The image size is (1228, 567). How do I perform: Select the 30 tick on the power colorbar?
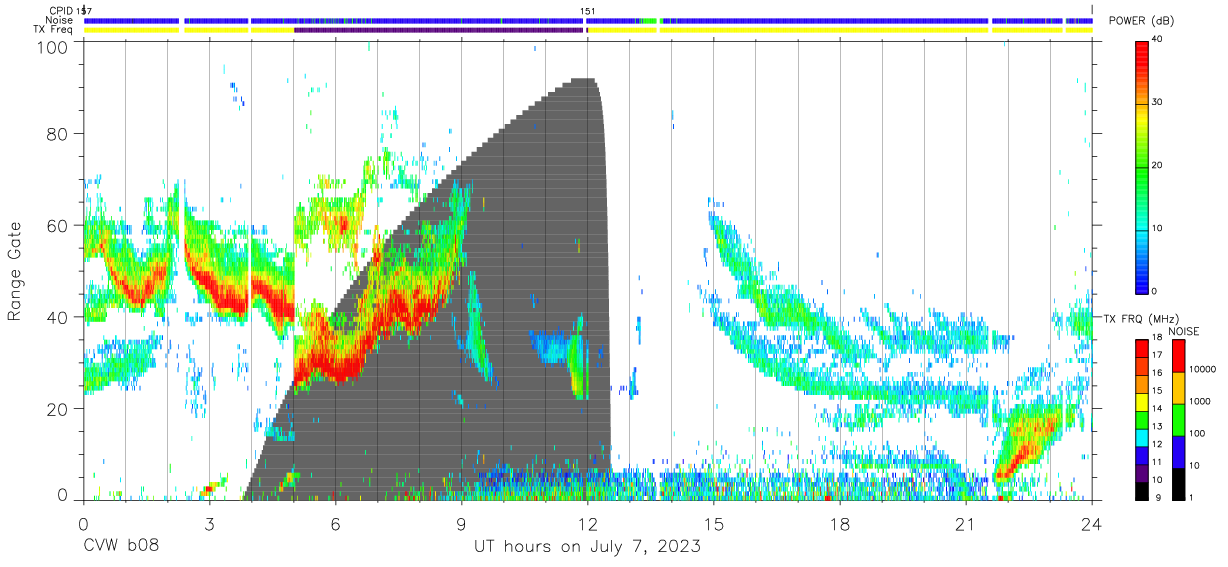coord(1156,102)
